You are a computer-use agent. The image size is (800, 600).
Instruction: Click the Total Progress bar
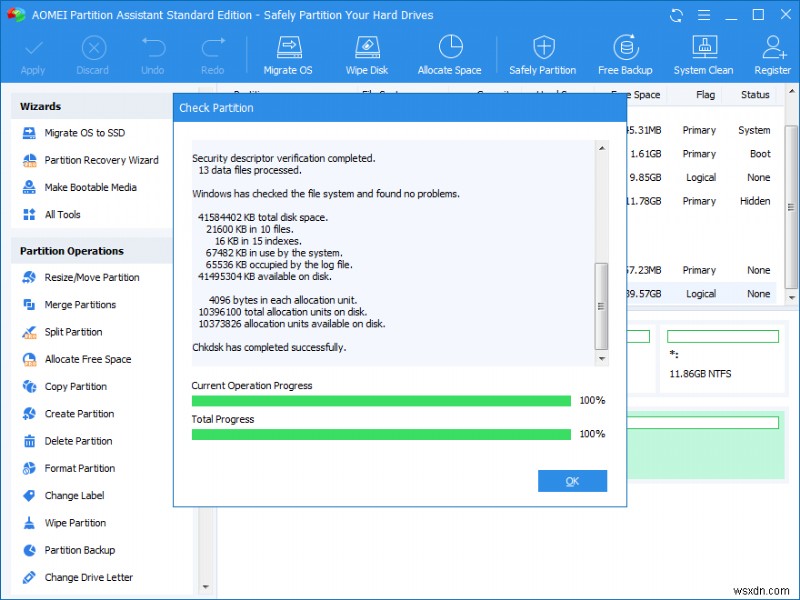tap(382, 433)
